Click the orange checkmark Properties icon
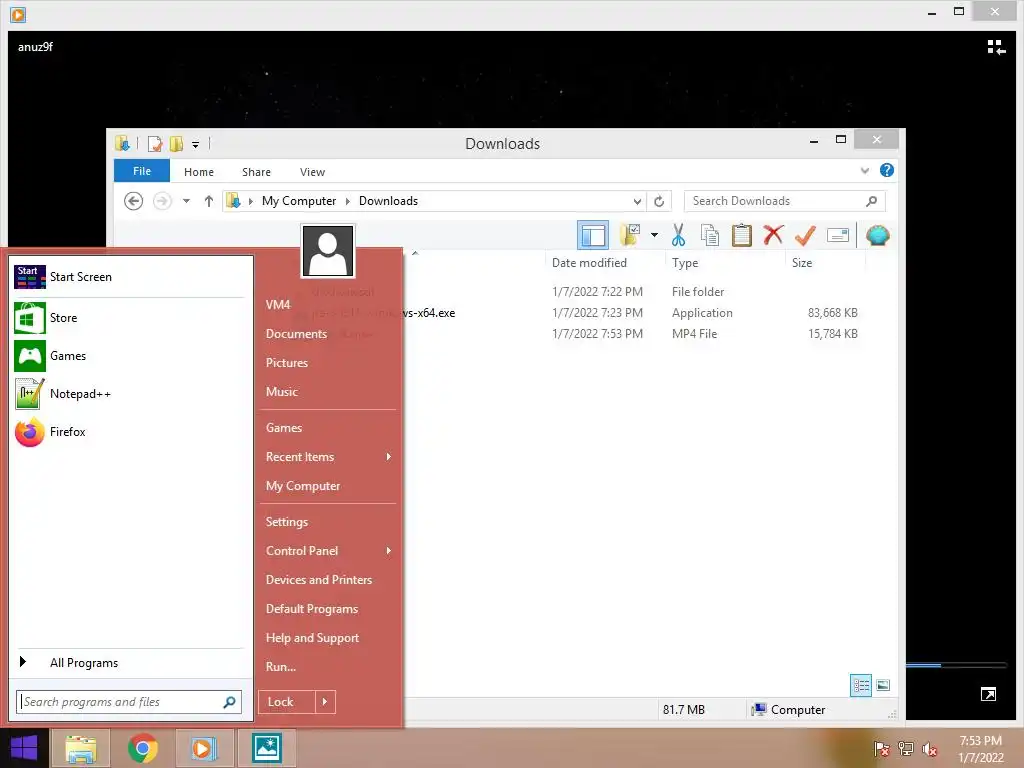 pos(805,235)
